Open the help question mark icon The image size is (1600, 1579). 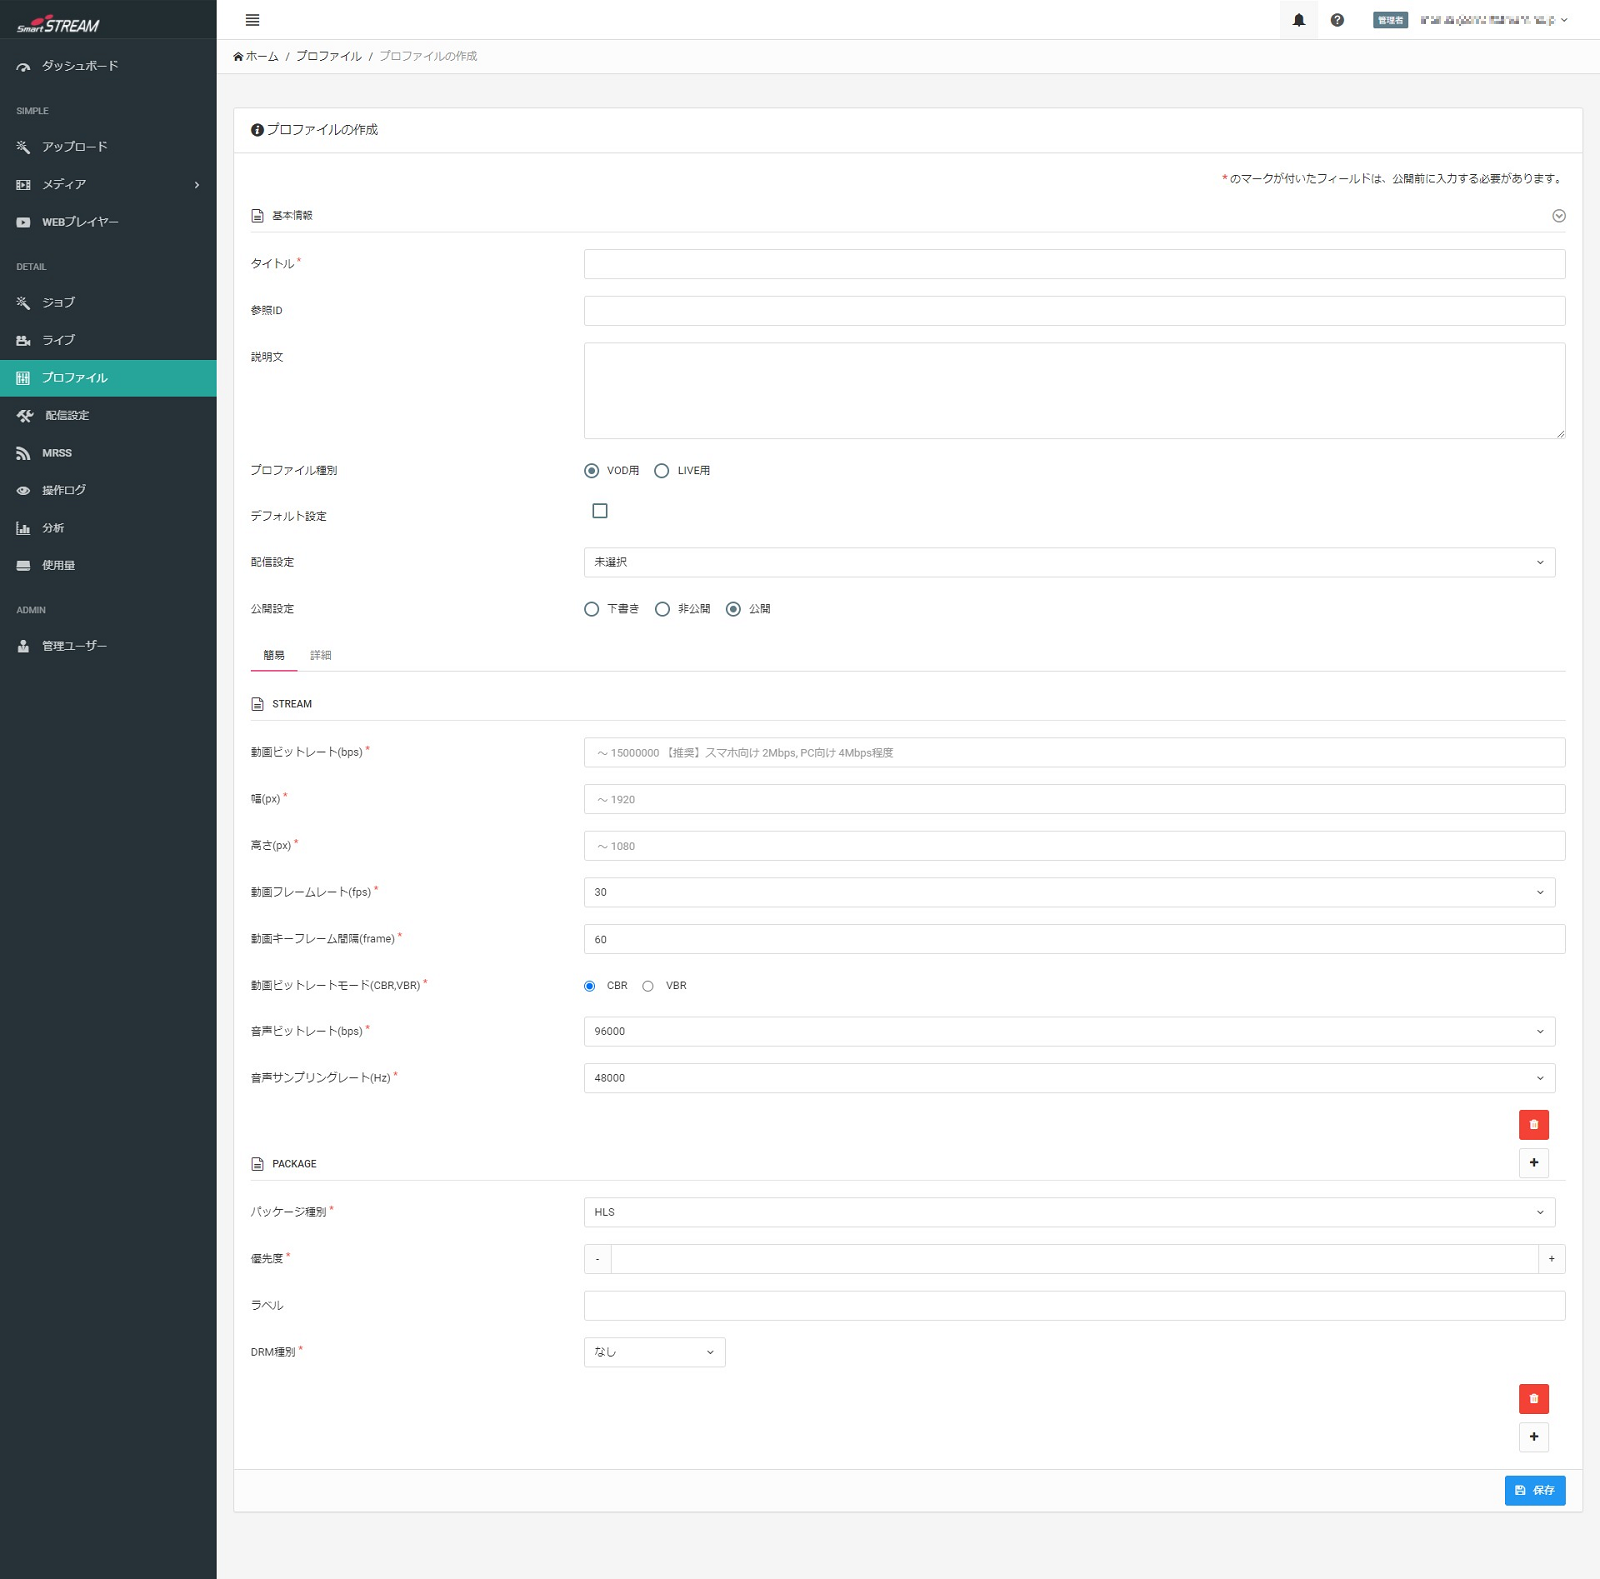click(x=1337, y=20)
